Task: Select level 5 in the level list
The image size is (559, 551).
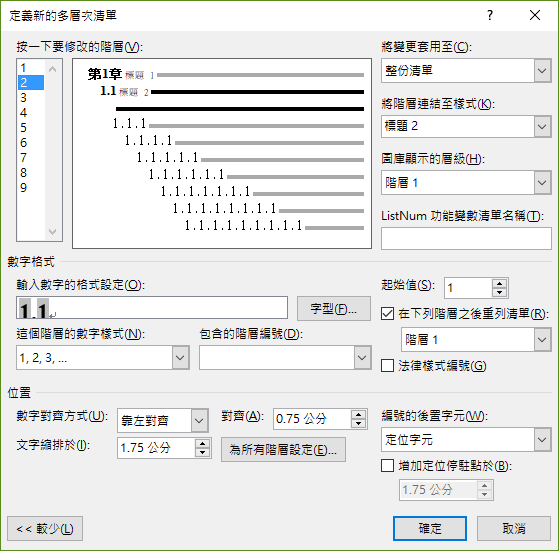Action: 24,128
